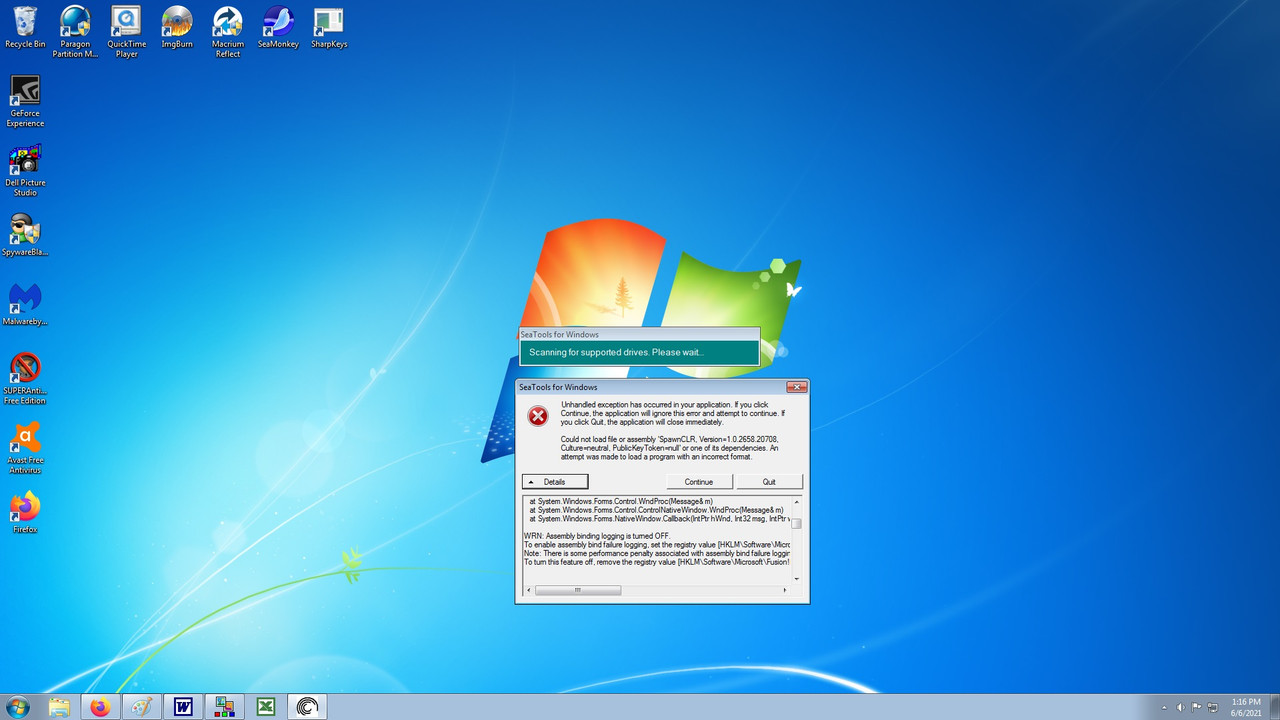Close the SeaTools error dialog
The width and height of the screenshot is (1280, 720).
[x=796, y=387]
